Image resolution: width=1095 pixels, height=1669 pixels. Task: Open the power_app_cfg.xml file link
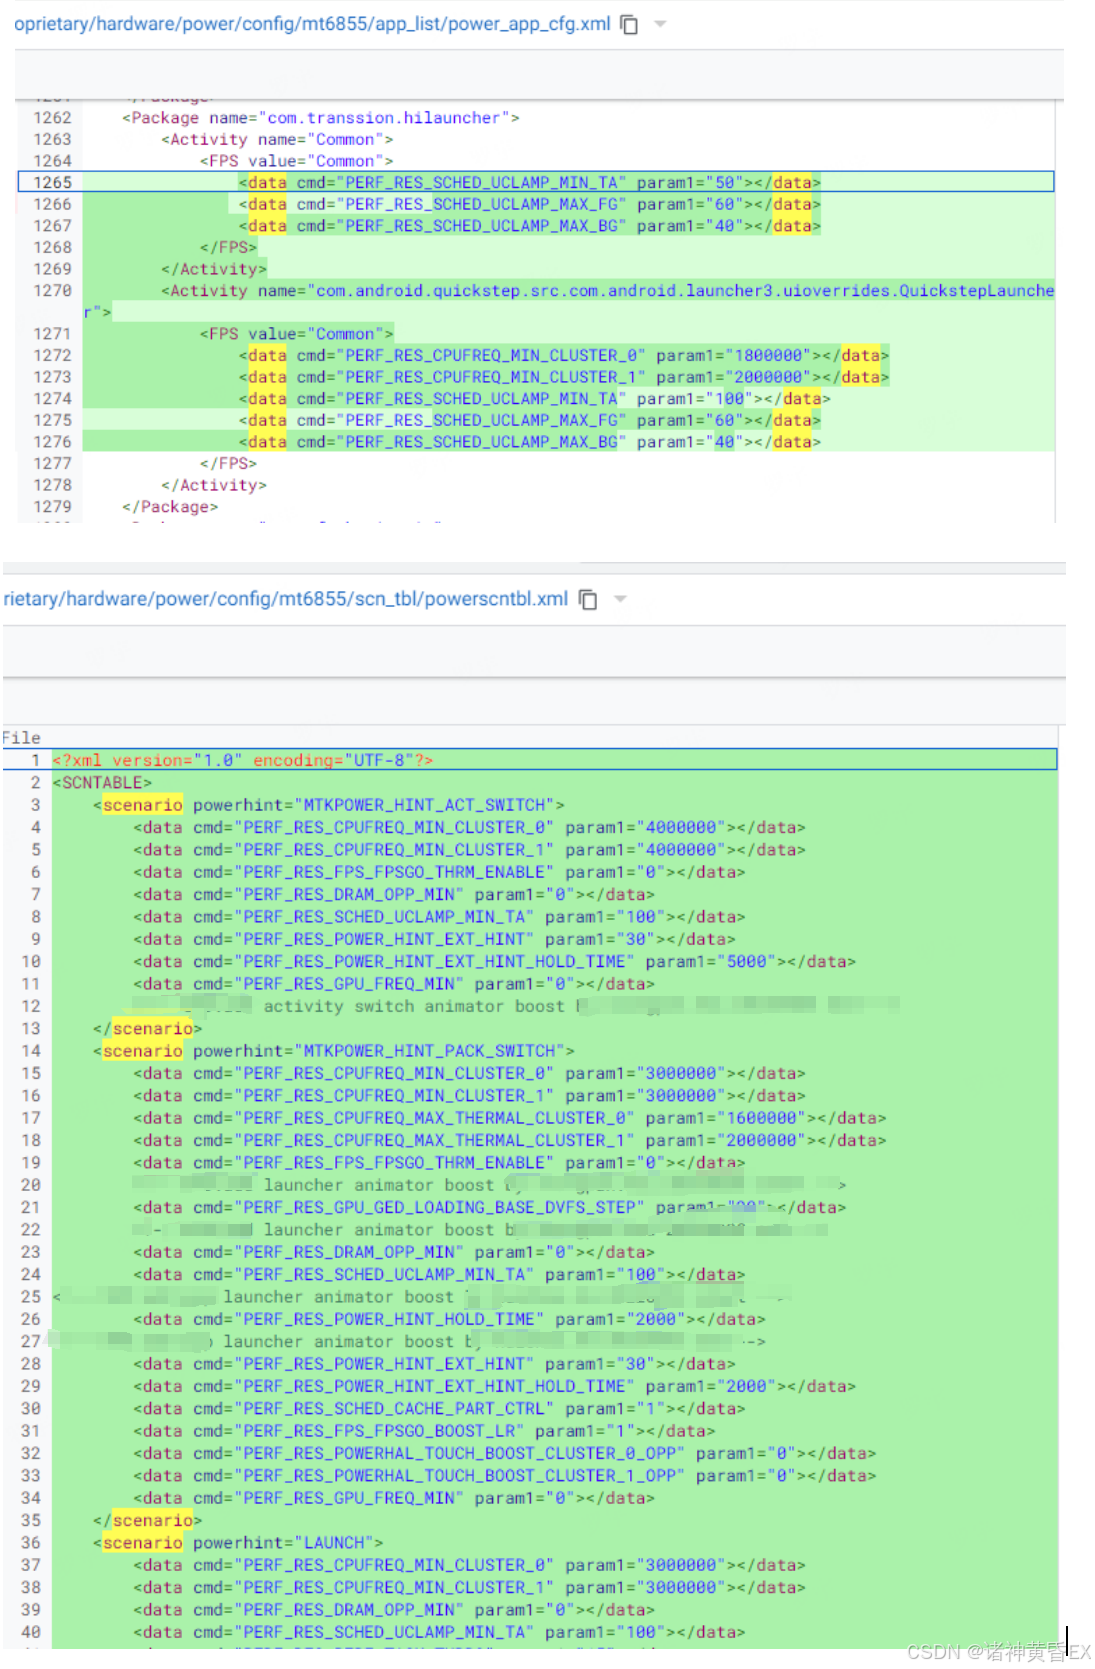(x=312, y=24)
